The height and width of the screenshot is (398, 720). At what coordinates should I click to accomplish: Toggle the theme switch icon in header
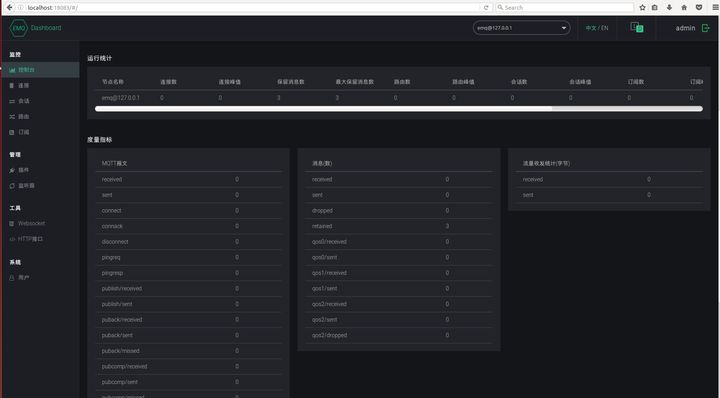click(637, 28)
